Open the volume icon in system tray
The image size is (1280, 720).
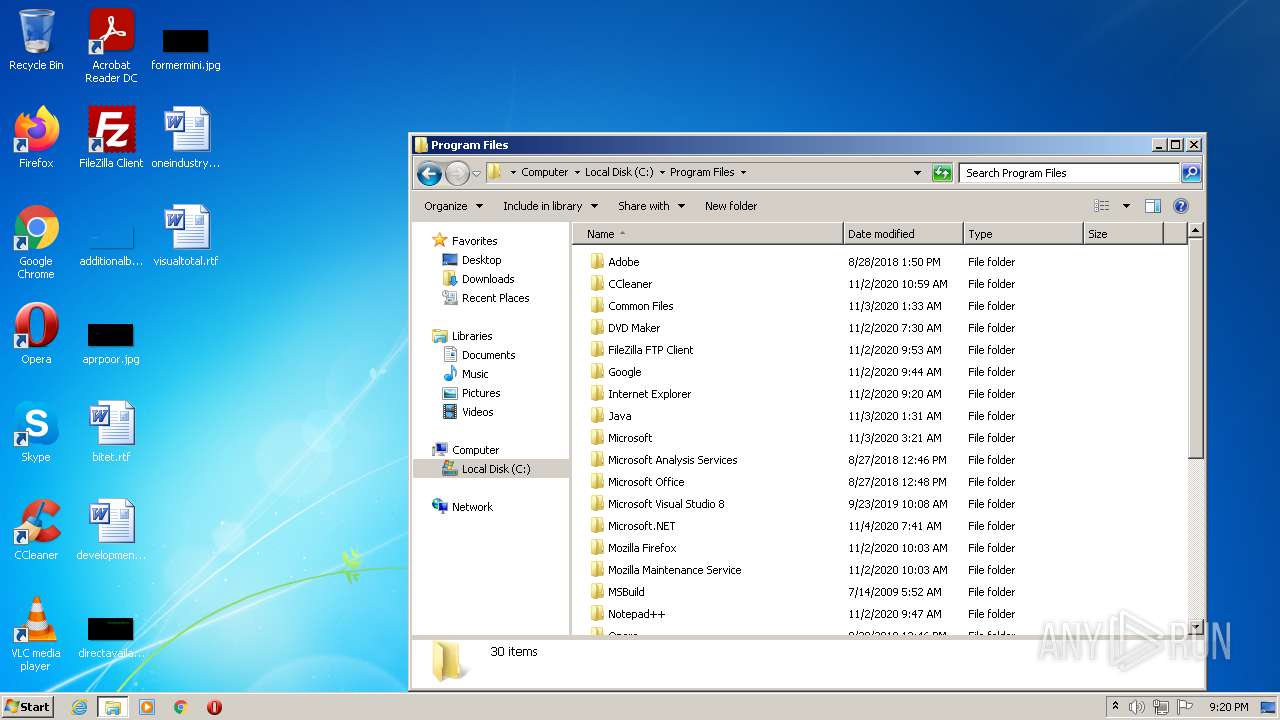point(1137,707)
